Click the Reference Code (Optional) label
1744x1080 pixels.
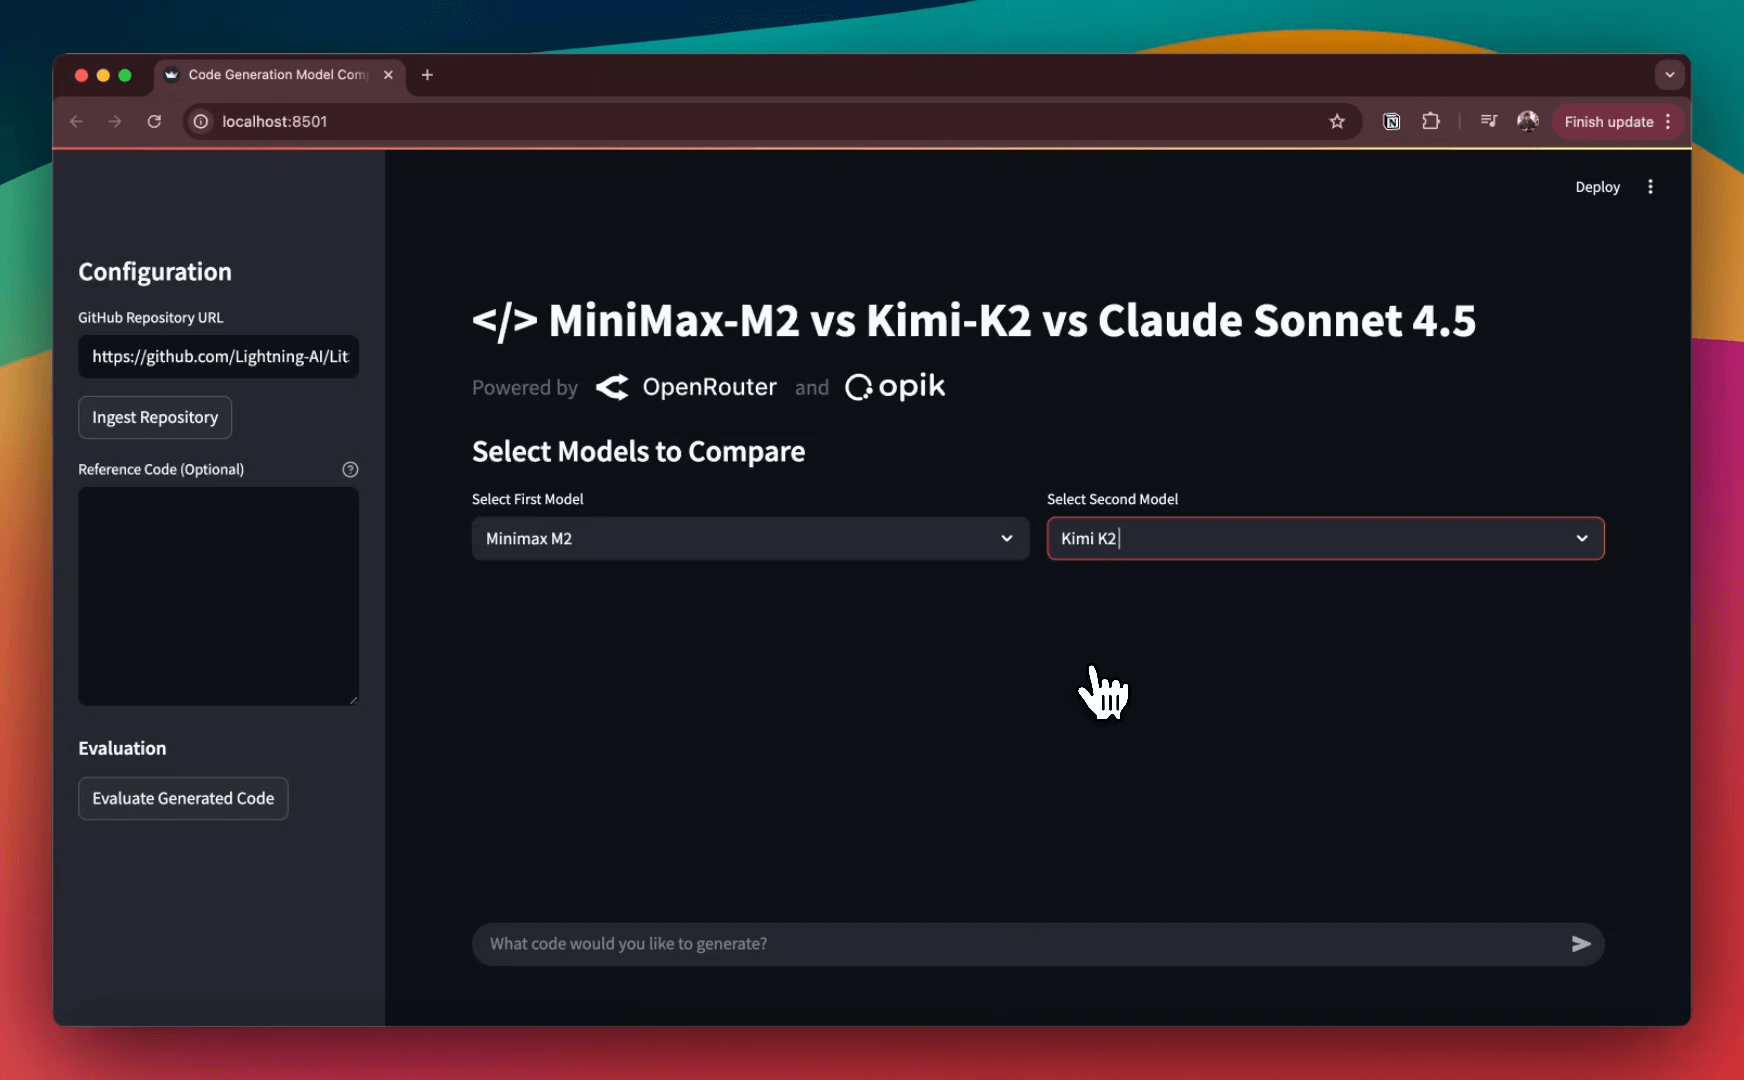coord(161,470)
